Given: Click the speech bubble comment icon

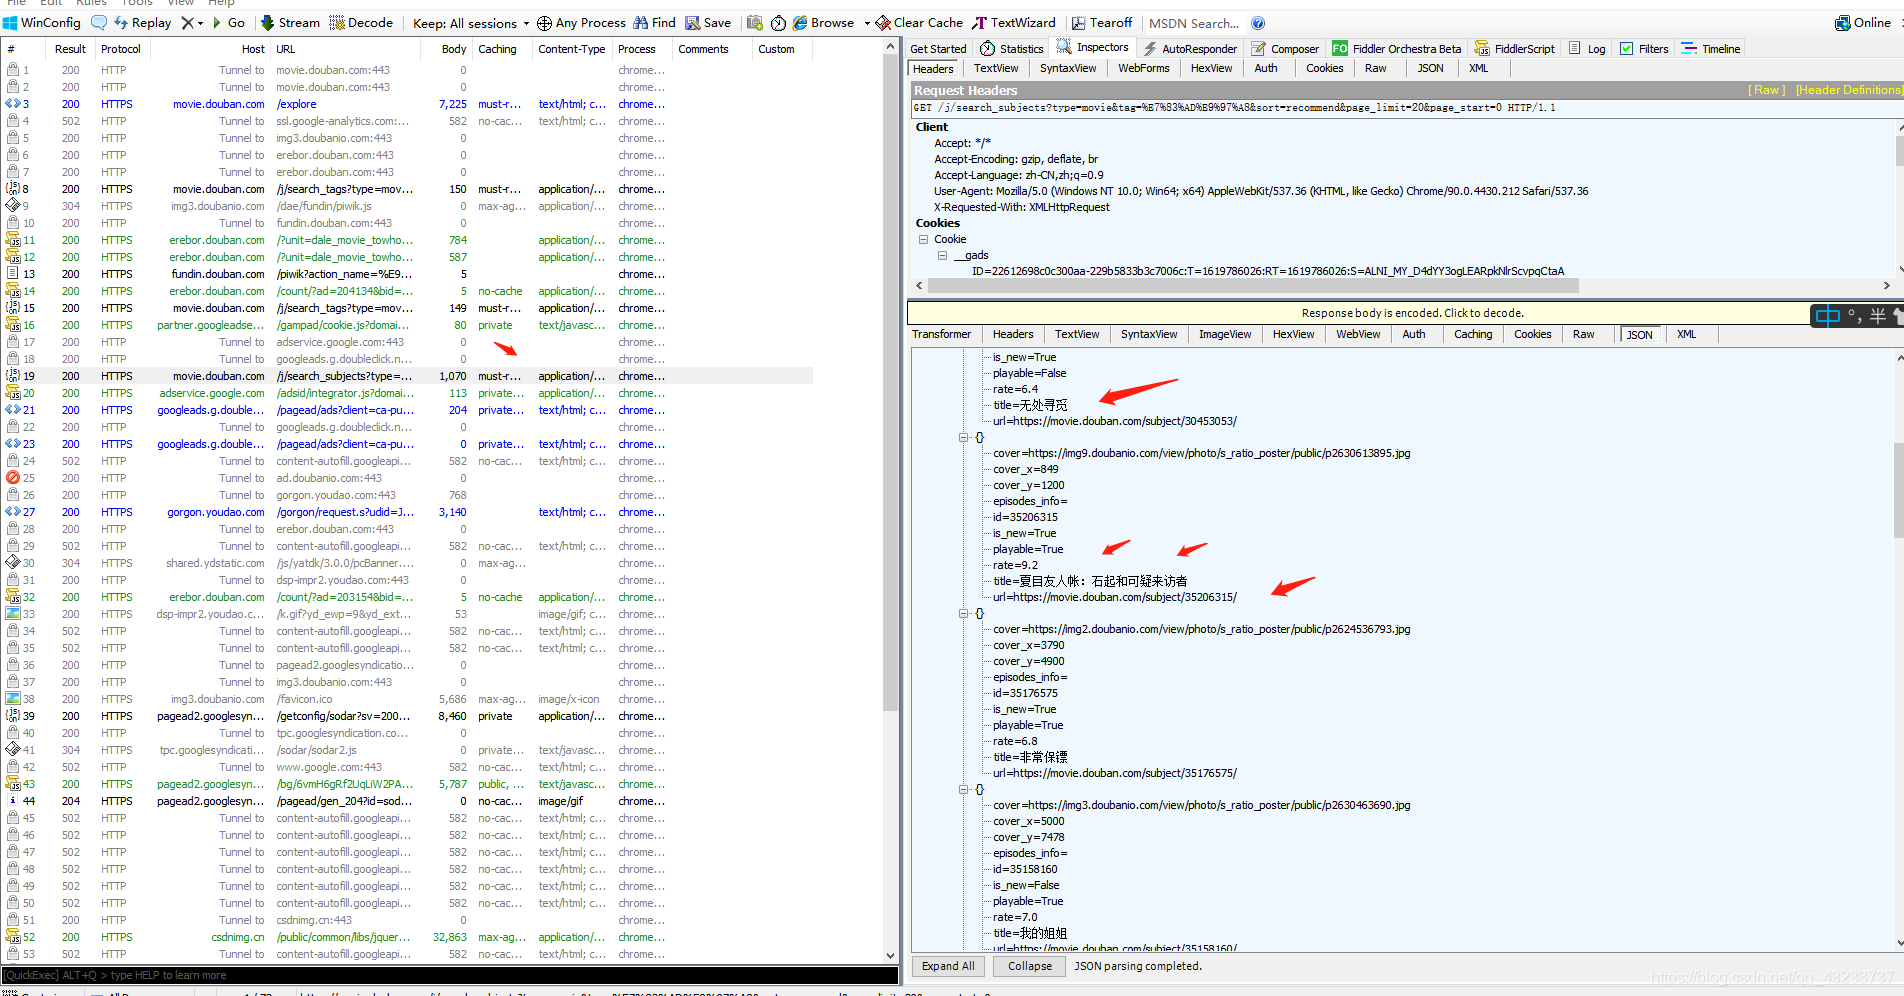Looking at the screenshot, I should [99, 23].
